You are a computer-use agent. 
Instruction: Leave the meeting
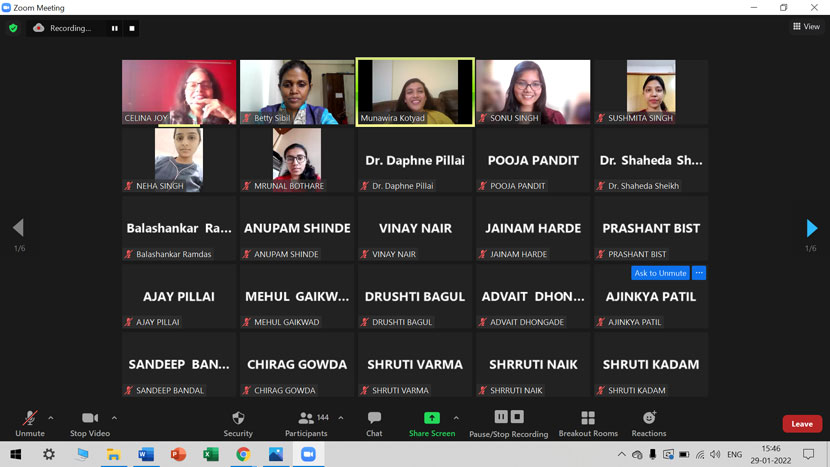click(802, 424)
